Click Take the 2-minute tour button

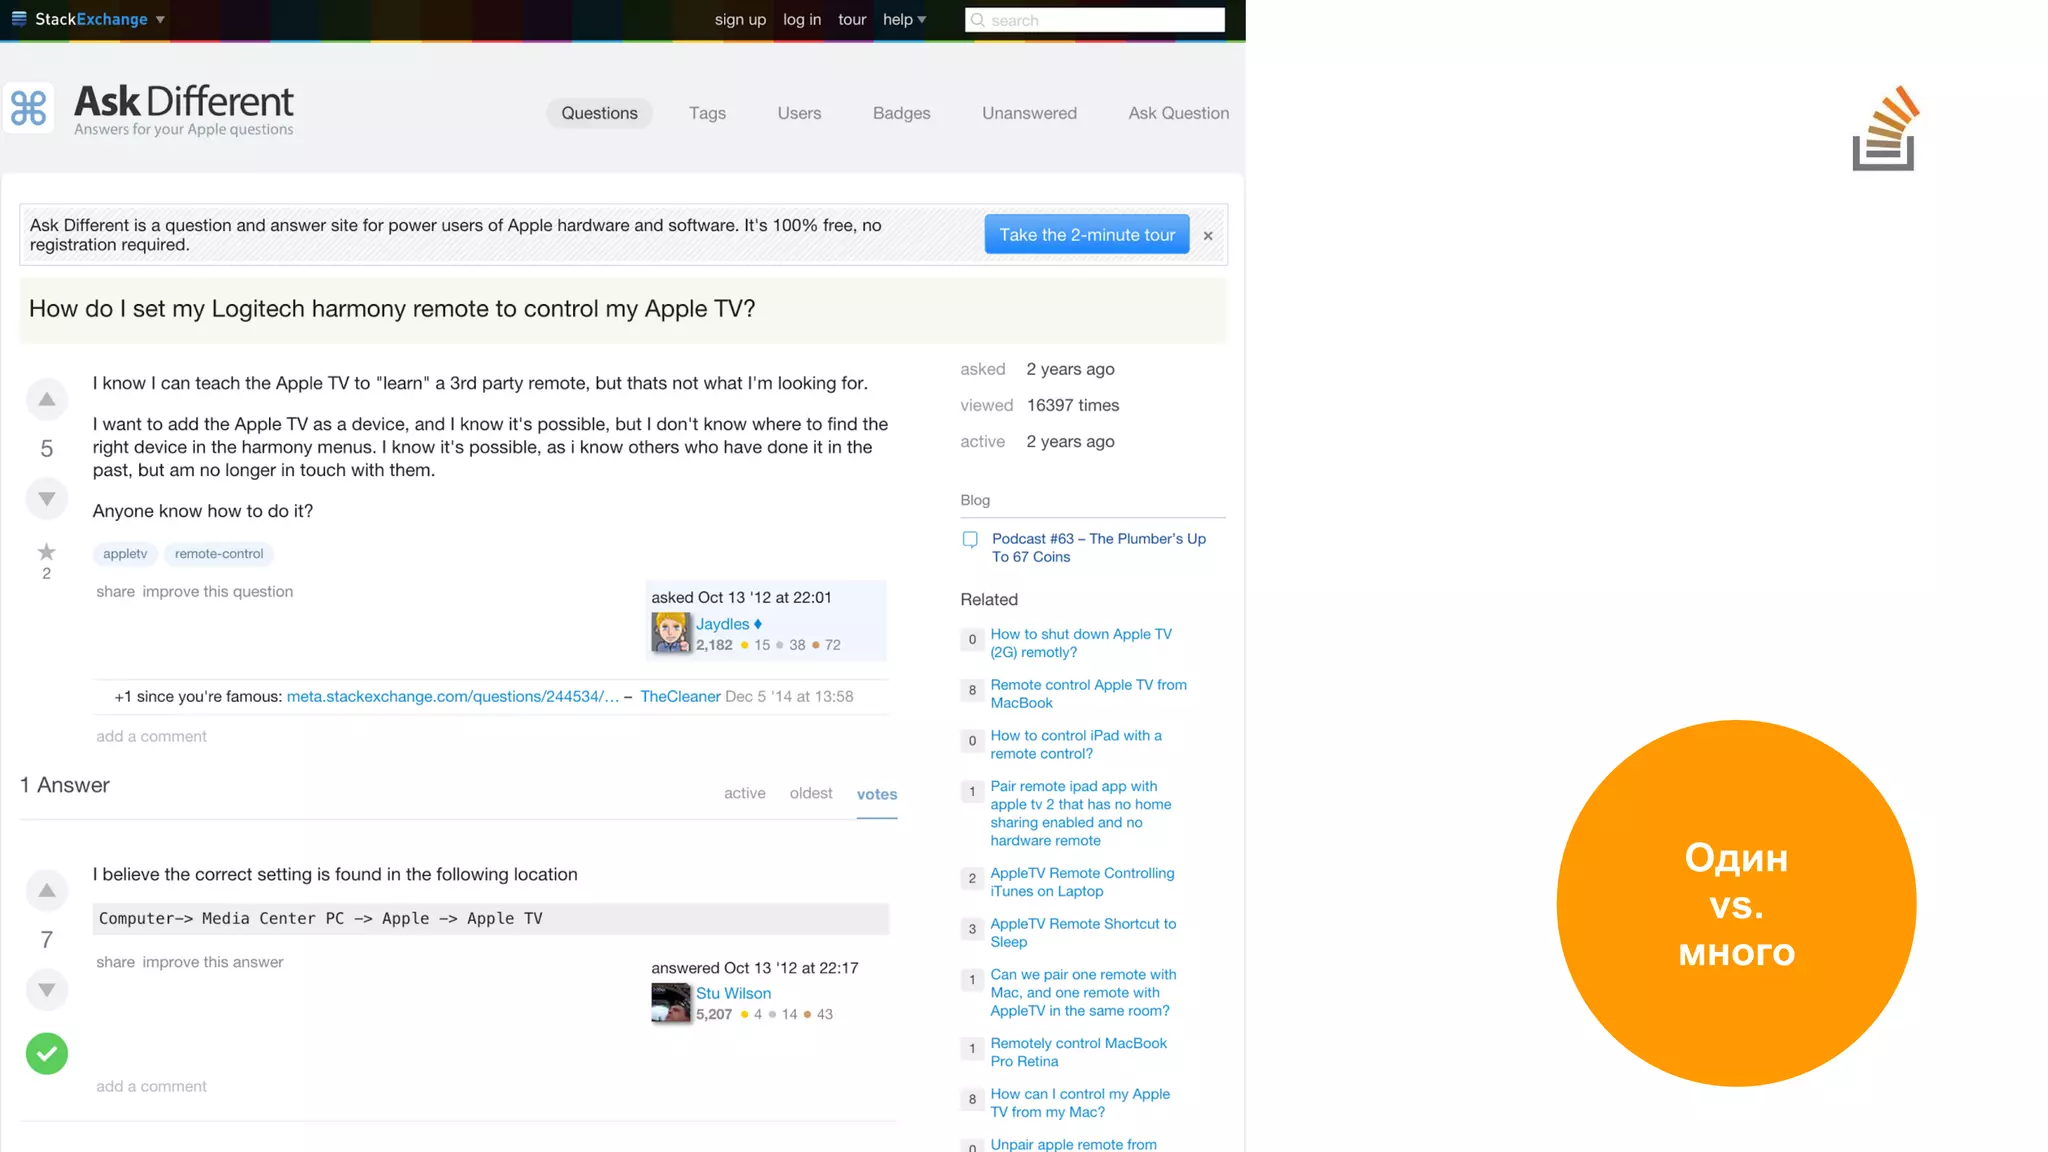point(1087,234)
